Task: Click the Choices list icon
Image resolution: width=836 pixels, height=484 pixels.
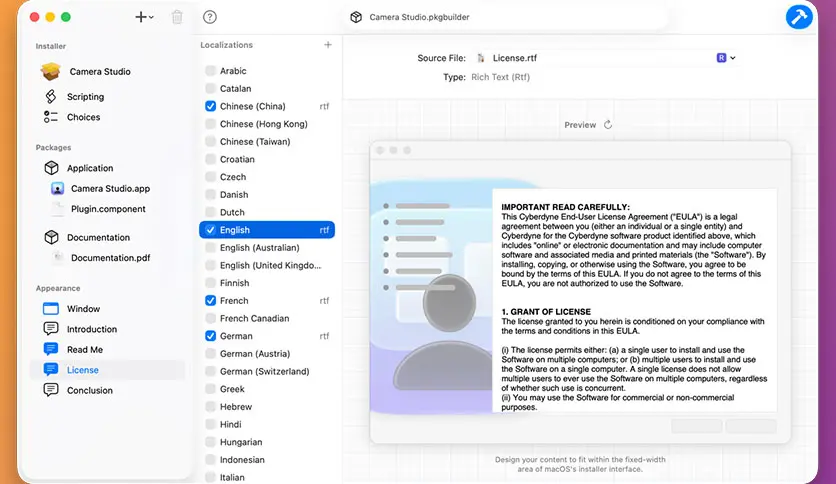Action: point(51,117)
